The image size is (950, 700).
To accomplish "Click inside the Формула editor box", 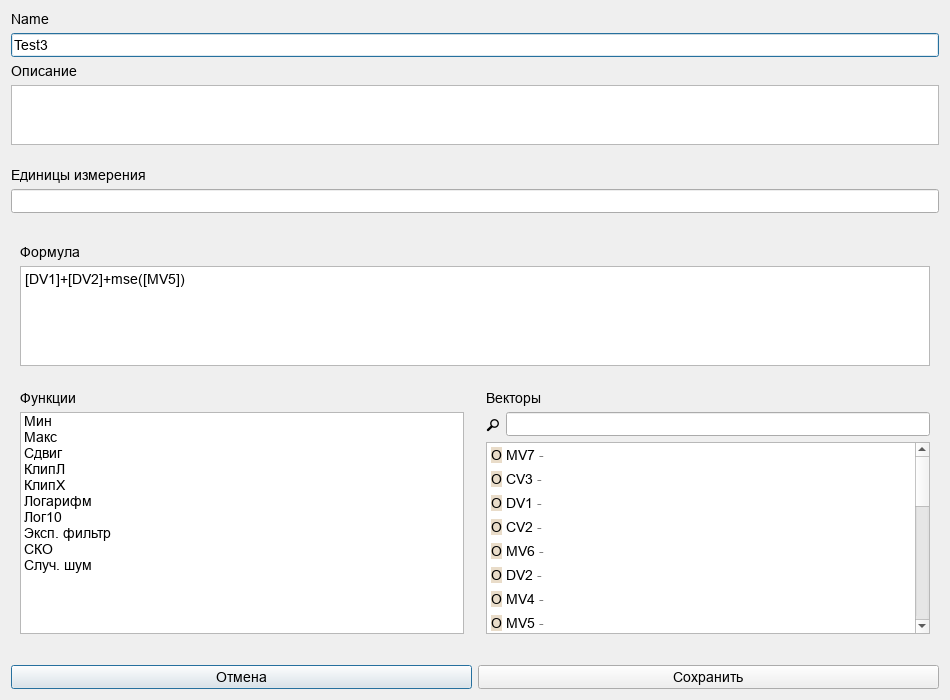I will click(475, 316).
